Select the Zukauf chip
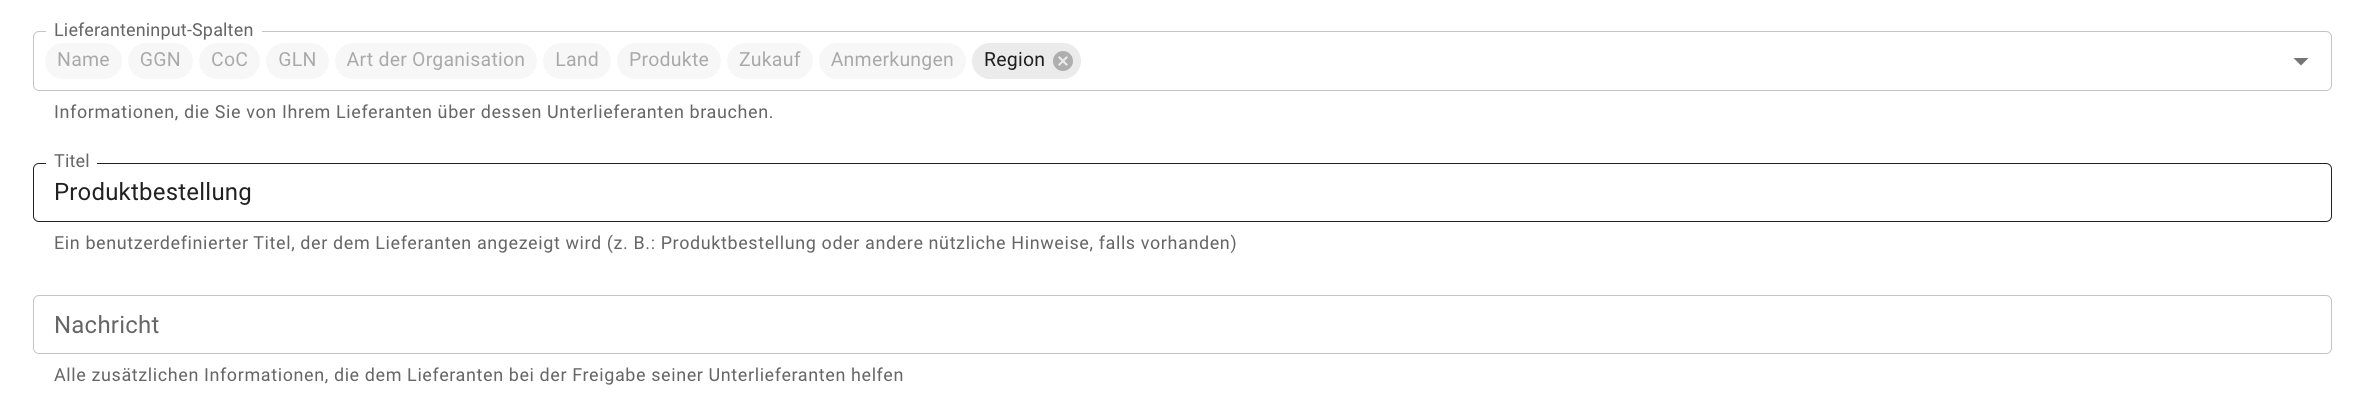The width and height of the screenshot is (2380, 404). coord(770,60)
